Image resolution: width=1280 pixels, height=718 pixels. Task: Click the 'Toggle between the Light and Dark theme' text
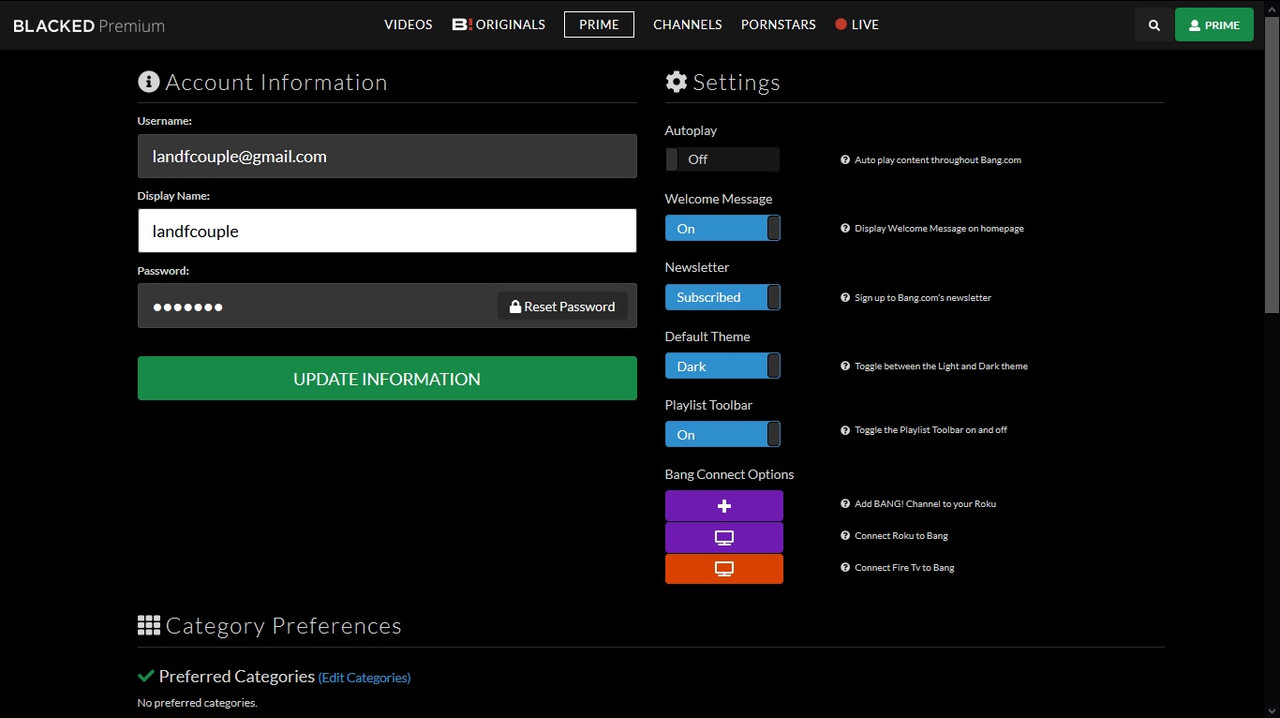pyautogui.click(x=941, y=366)
